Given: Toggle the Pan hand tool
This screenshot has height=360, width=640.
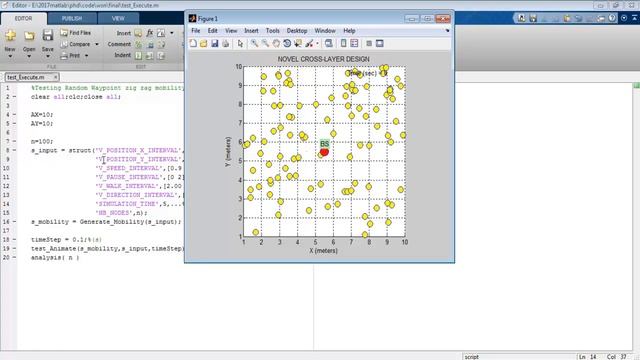Looking at the screenshot, I should [x=276, y=44].
